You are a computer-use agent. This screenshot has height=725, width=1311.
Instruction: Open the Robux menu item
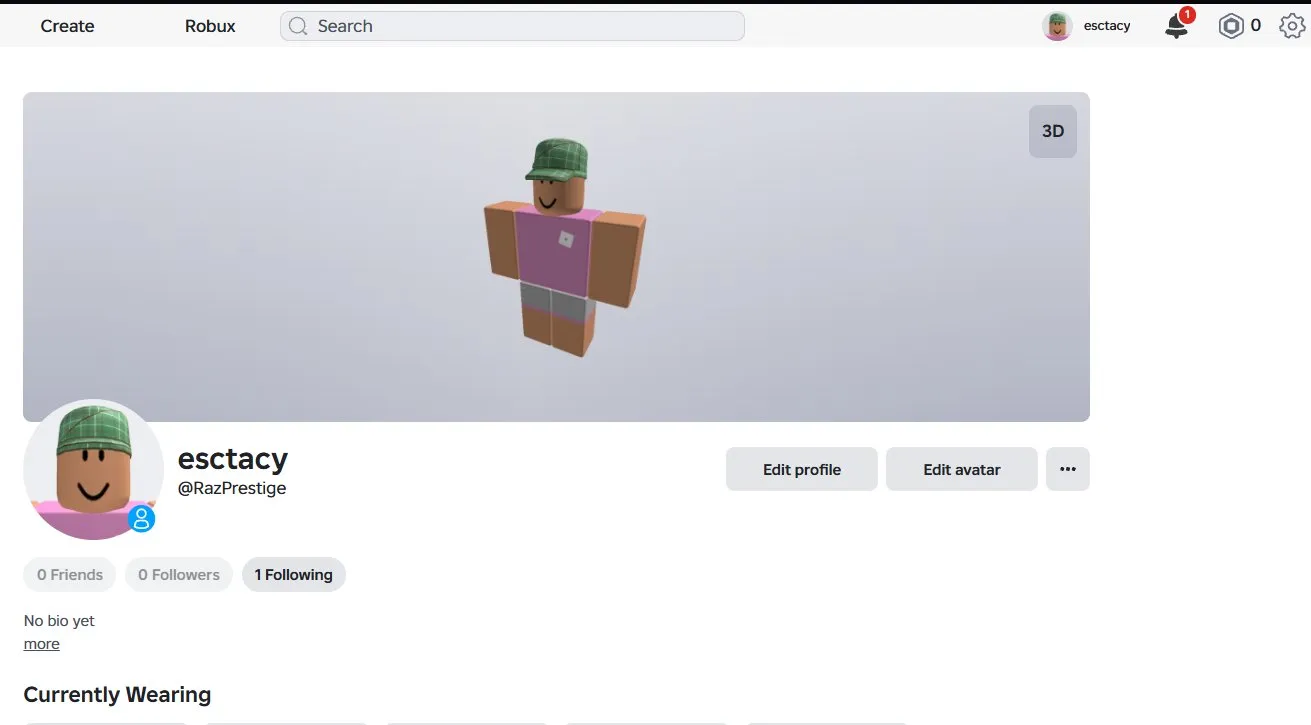(210, 26)
